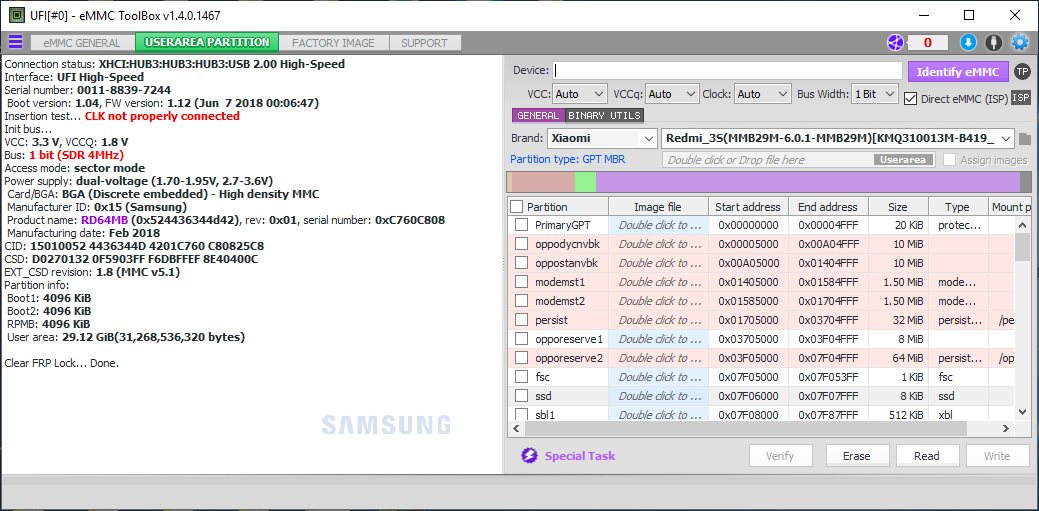
Task: Switch to USERAREA PARTITION tab
Action: tap(207, 42)
